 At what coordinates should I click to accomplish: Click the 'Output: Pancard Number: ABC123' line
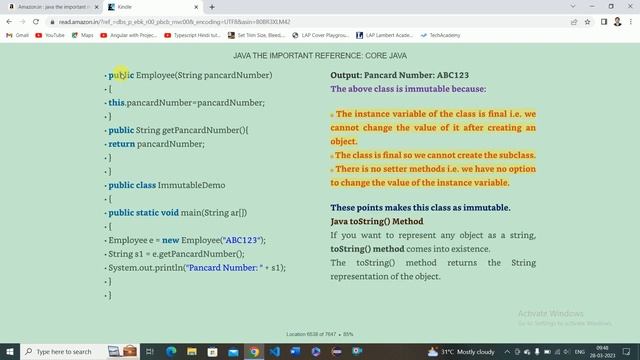(x=400, y=75)
